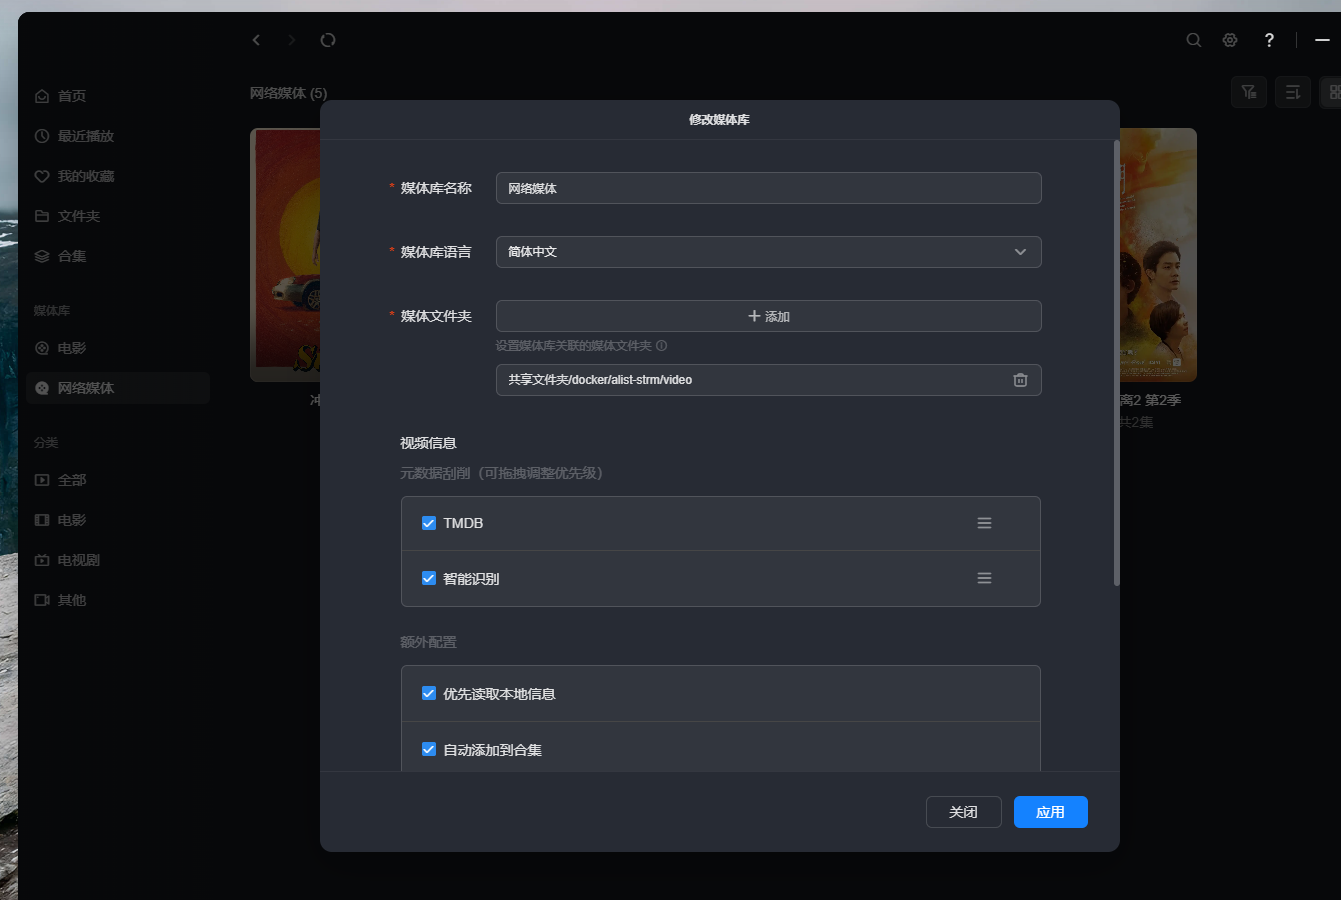Grab the TMDB row reorder handle

coord(984,523)
